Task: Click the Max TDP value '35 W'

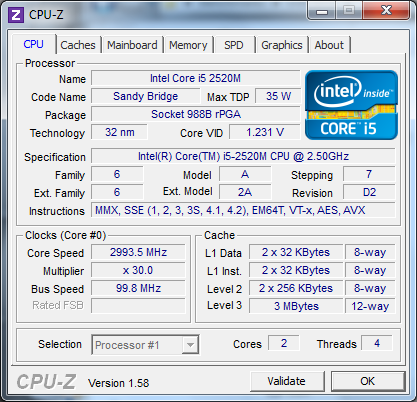Action: tap(278, 96)
